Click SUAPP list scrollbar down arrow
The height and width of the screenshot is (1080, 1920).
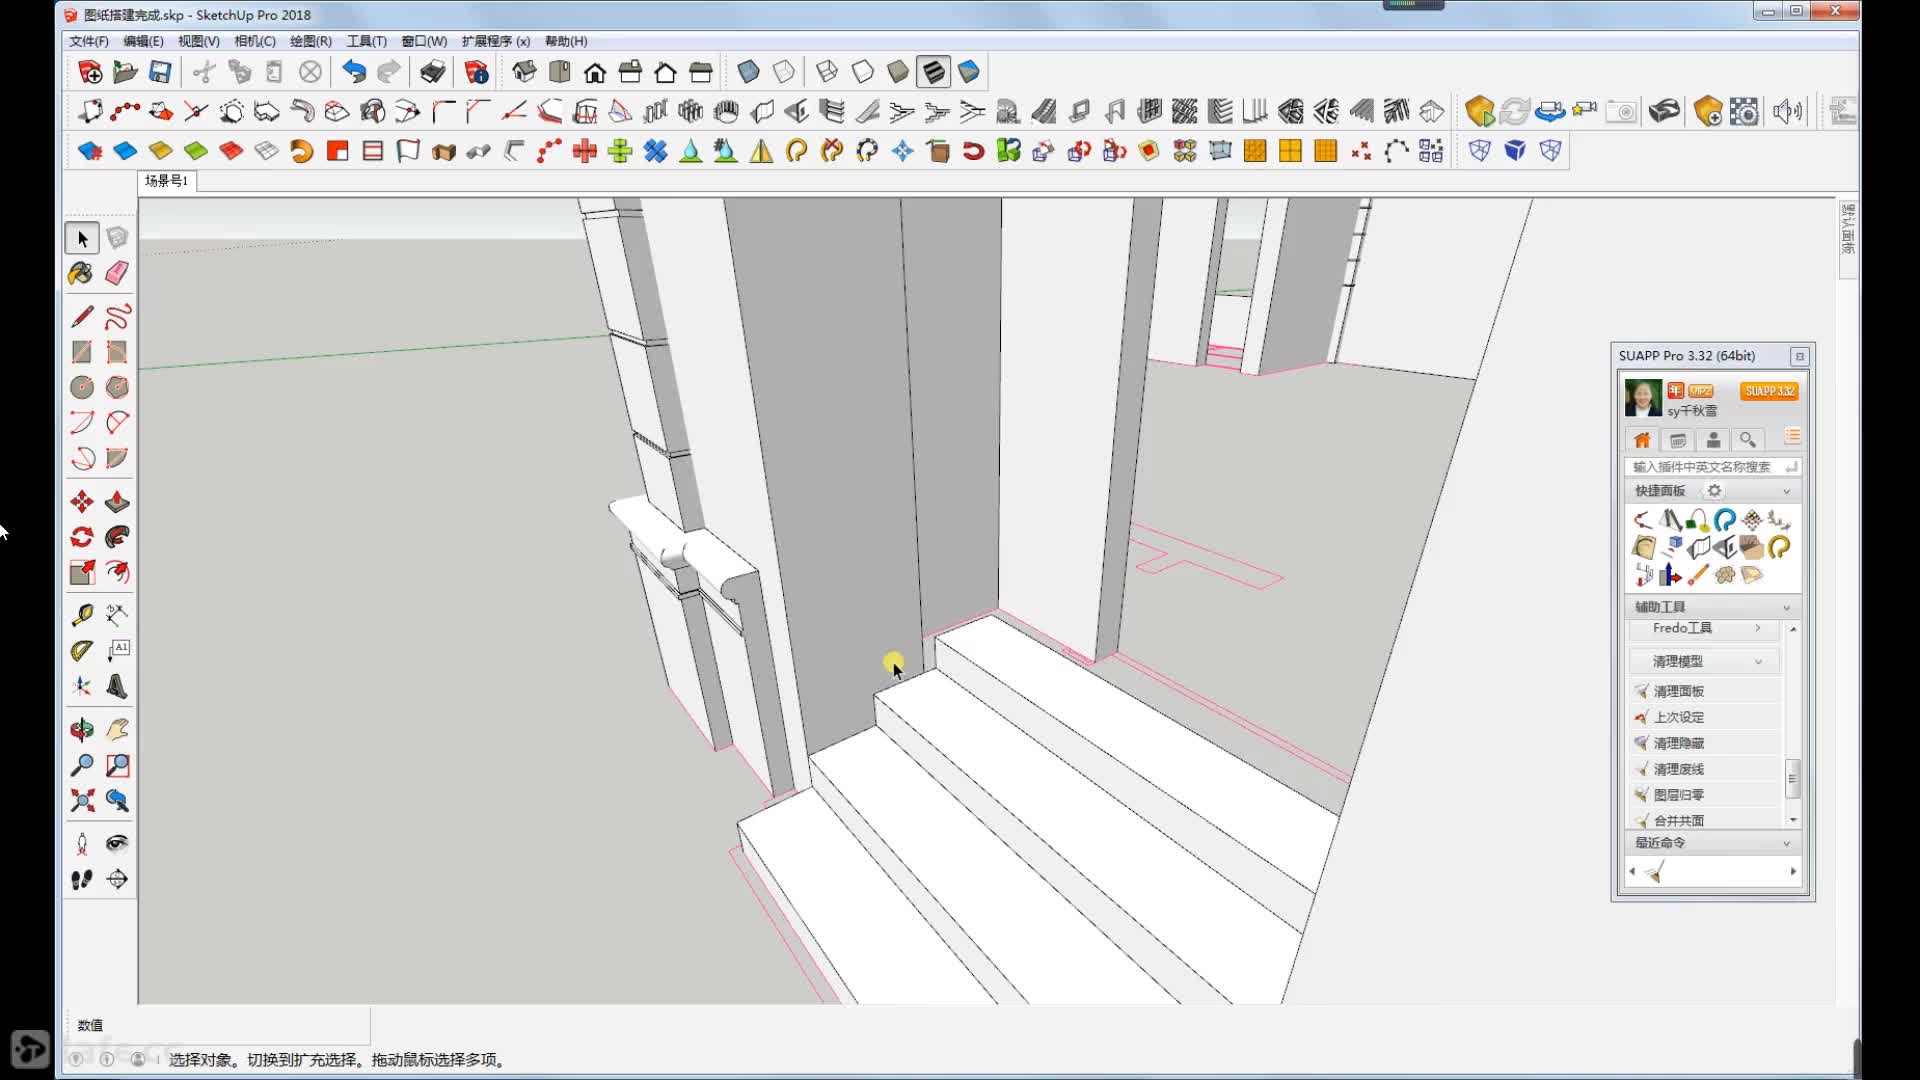1793,819
